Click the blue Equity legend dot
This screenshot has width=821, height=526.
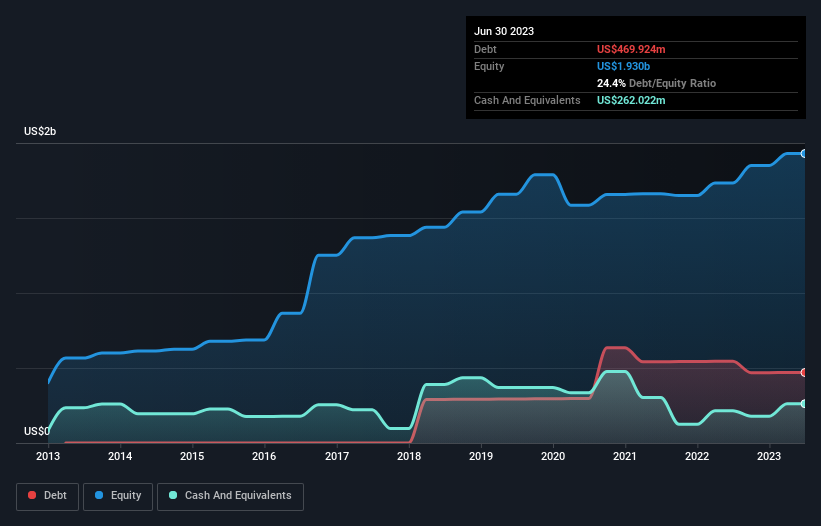(99, 495)
